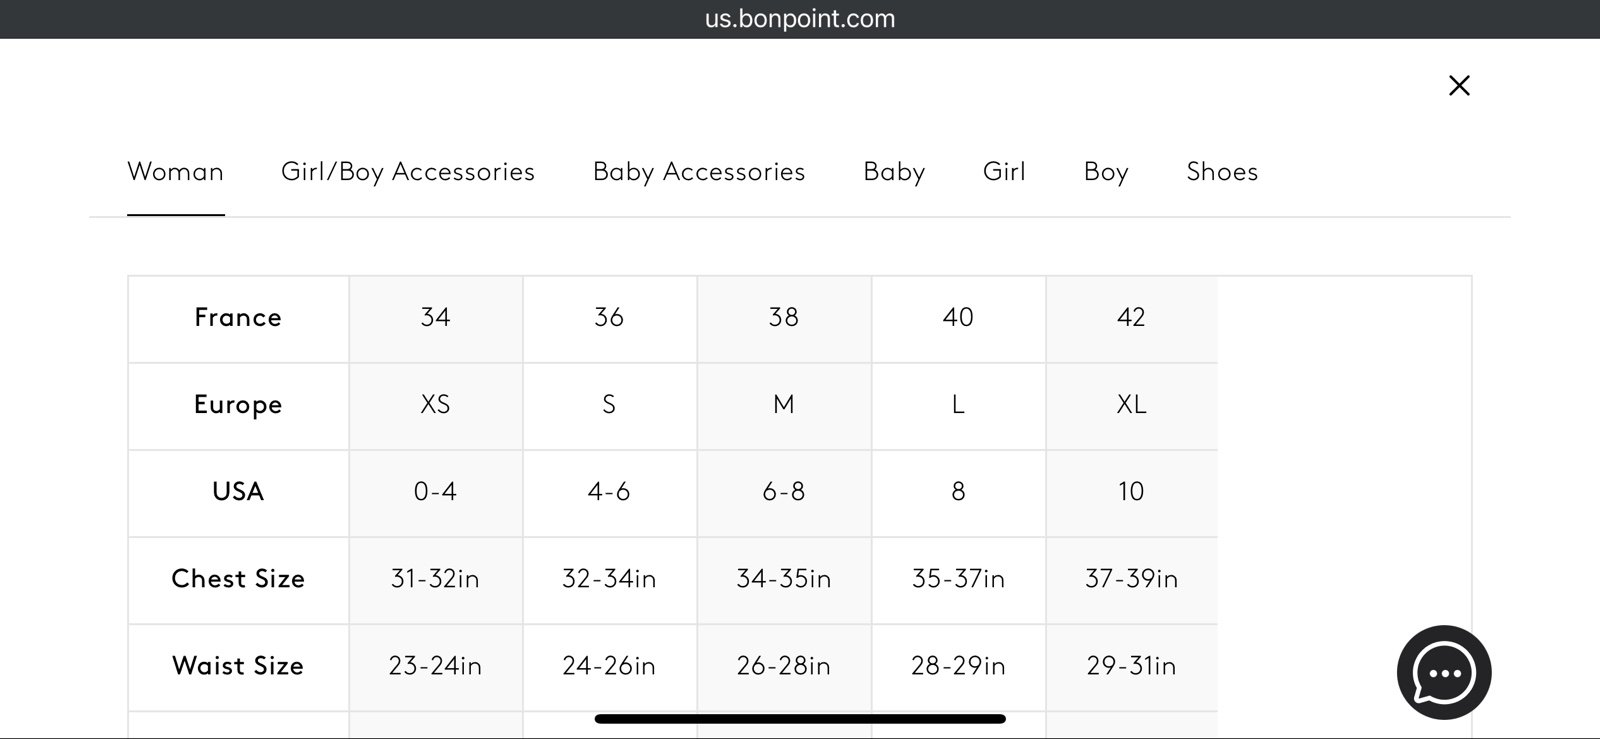Go to the Shoes size tab
The image size is (1600, 739).
(1222, 172)
